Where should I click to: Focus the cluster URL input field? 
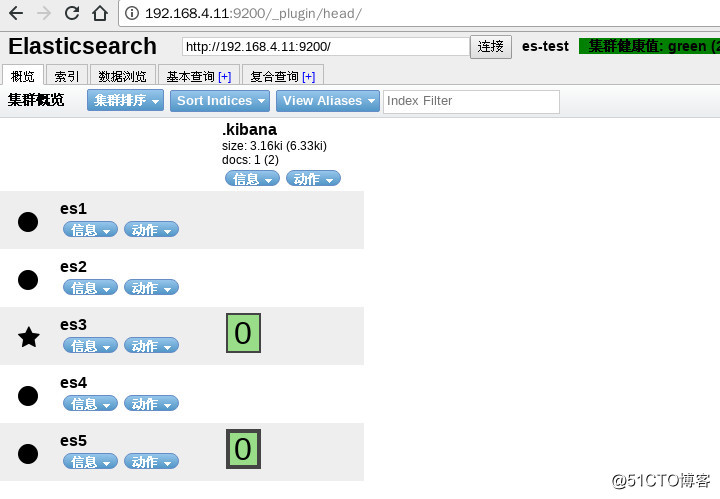click(326, 47)
